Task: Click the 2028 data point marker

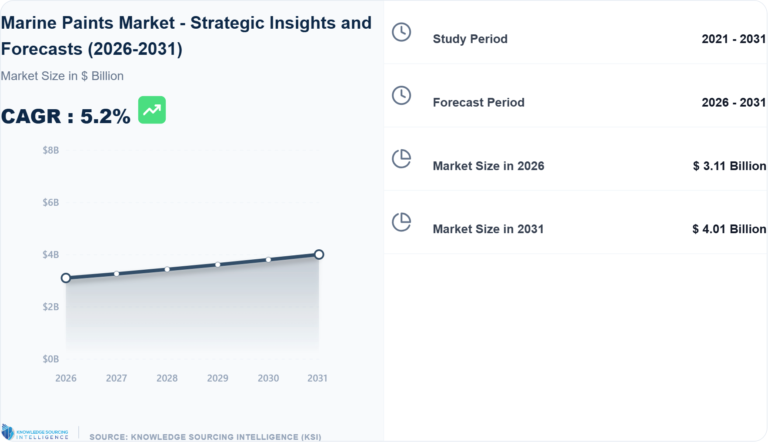Action: click(167, 269)
